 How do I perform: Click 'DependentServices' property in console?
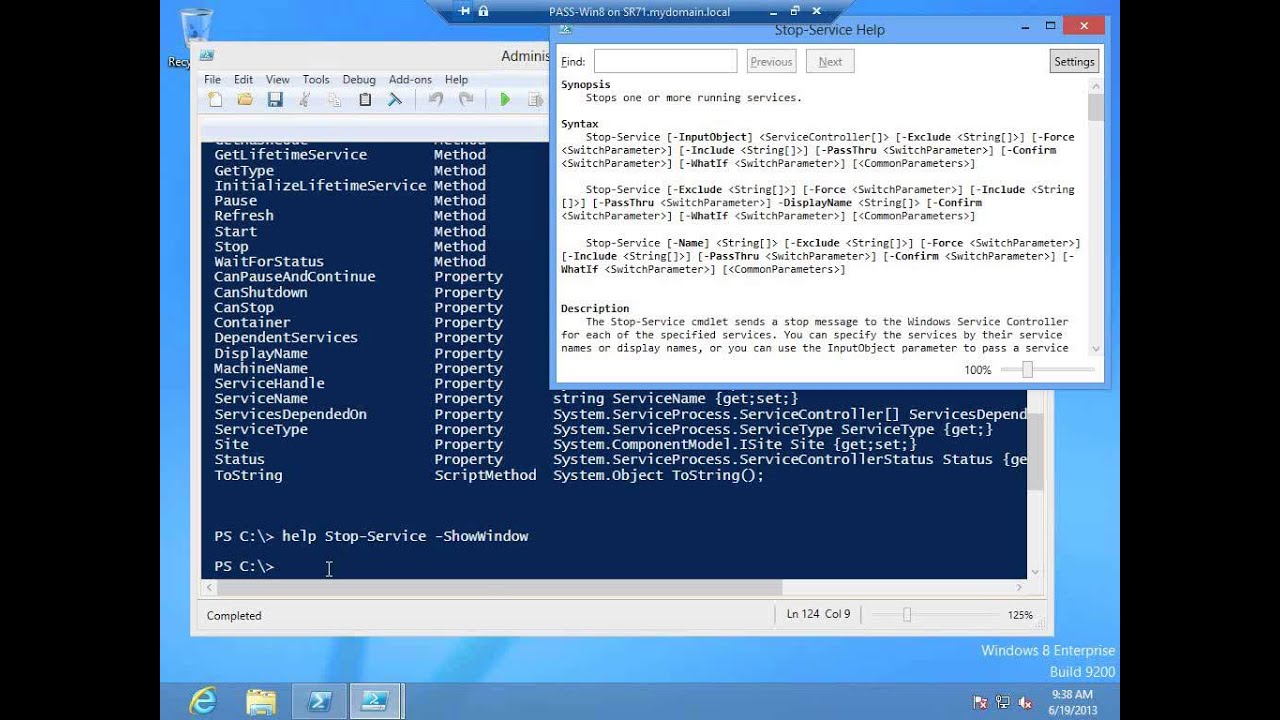point(285,338)
